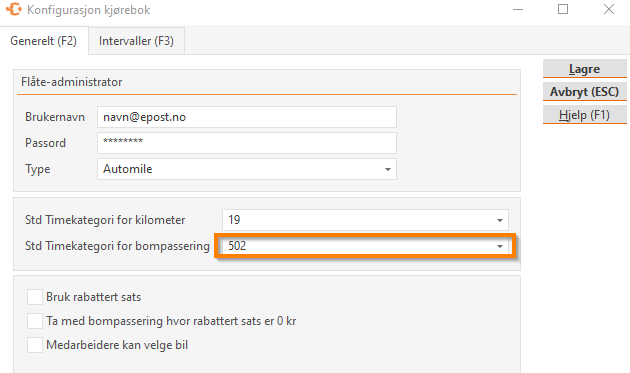This screenshot has height=373, width=630.
Task: Select the Generelt (F2) tab
Action: (44, 41)
